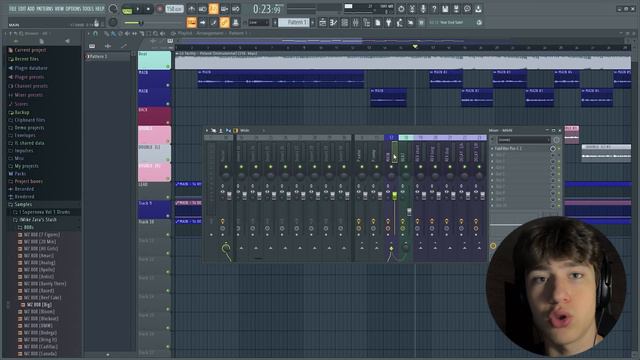Open the plugin picker plug icon
The height and width of the screenshot is (360, 640).
click(389, 23)
